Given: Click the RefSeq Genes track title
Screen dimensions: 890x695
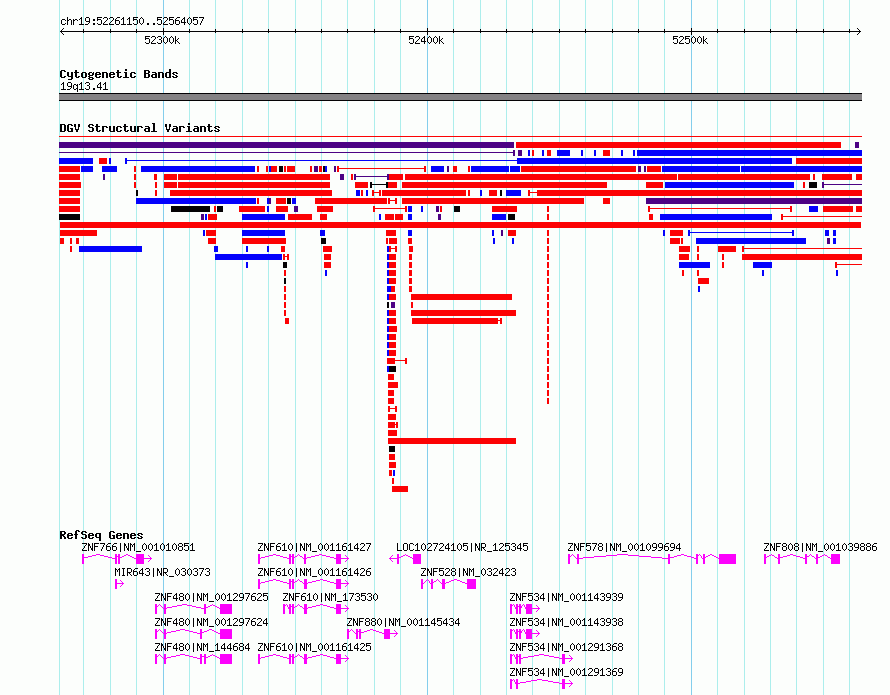Looking at the screenshot, I should point(101,535).
